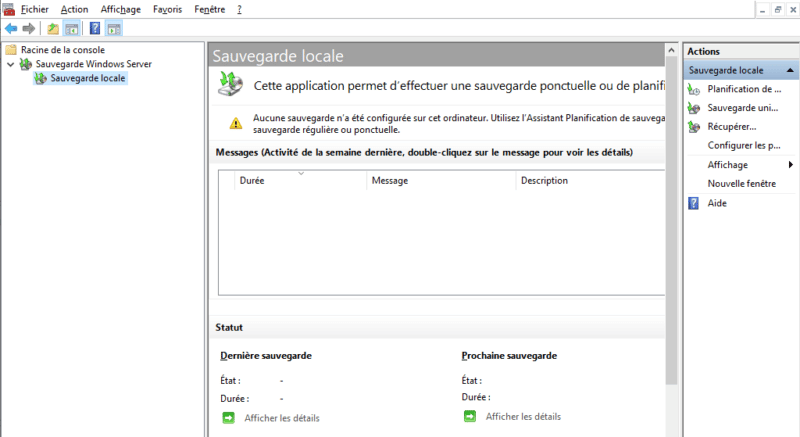Toggle the console tree pane toolbar icon
The width and height of the screenshot is (800, 437).
[71, 29]
